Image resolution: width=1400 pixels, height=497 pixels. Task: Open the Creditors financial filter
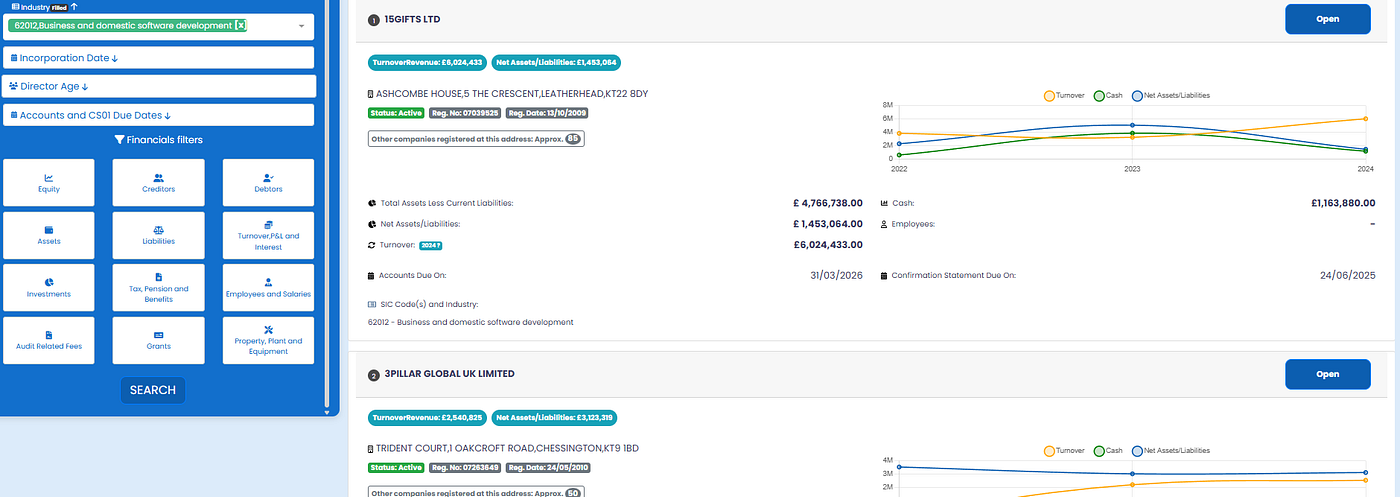[159, 182]
